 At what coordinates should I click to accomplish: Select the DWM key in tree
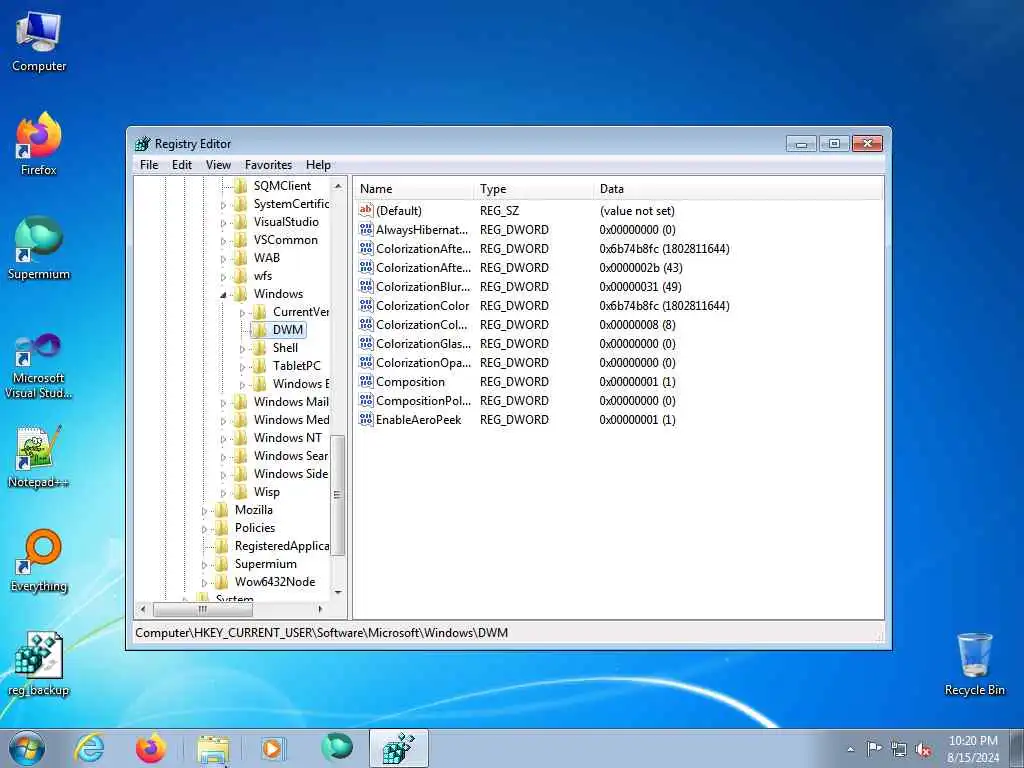pyautogui.click(x=287, y=330)
